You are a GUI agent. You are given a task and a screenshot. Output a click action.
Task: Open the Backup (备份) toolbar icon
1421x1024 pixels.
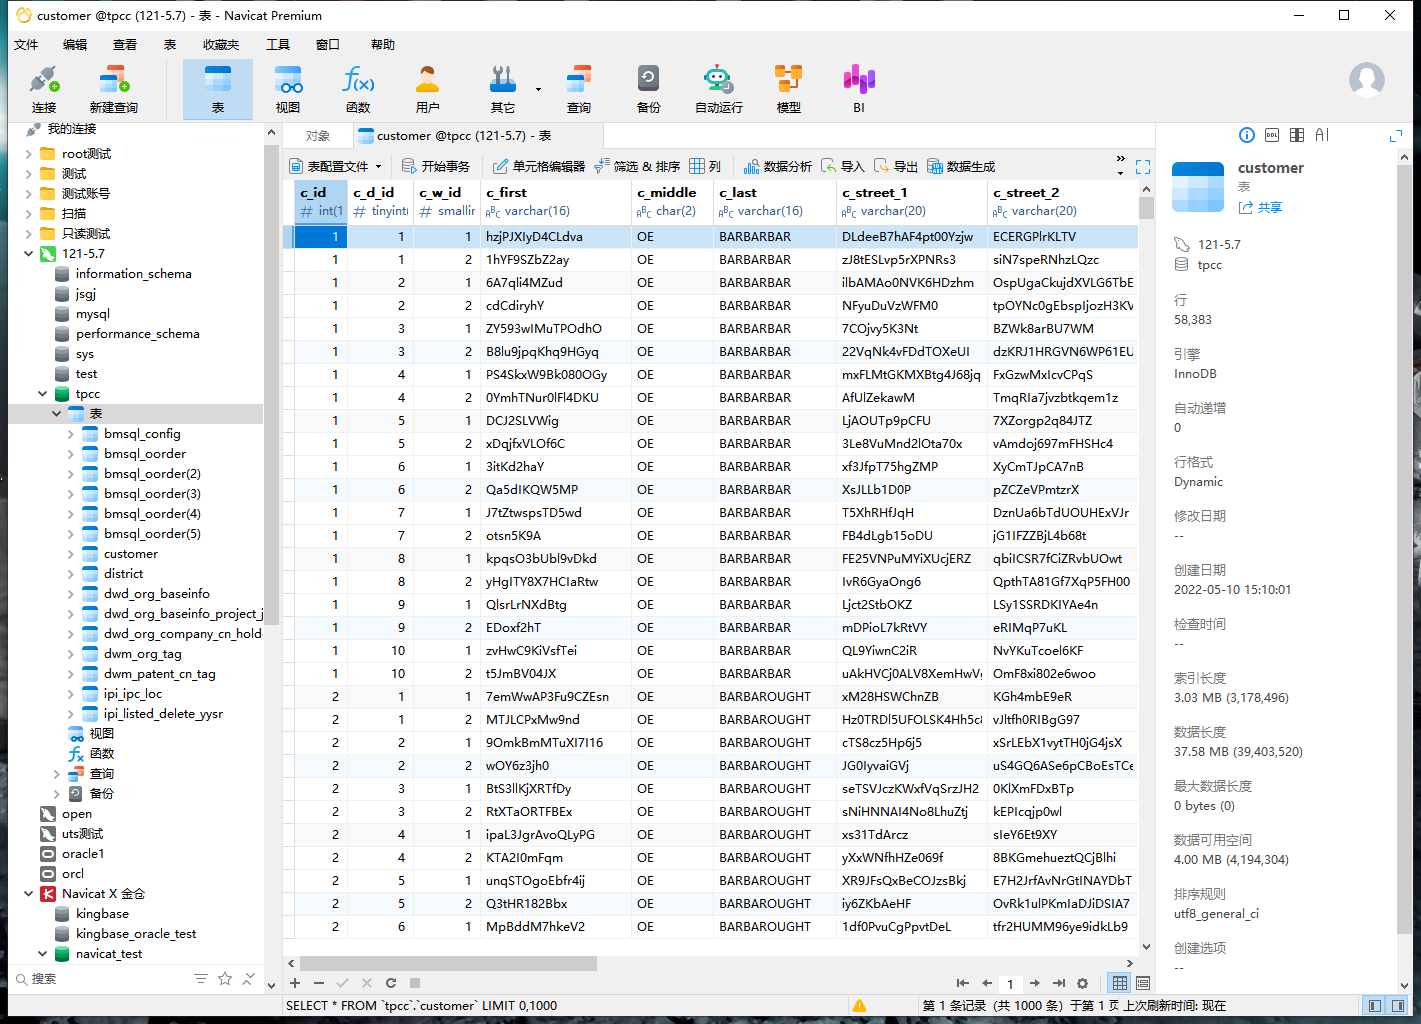(649, 89)
